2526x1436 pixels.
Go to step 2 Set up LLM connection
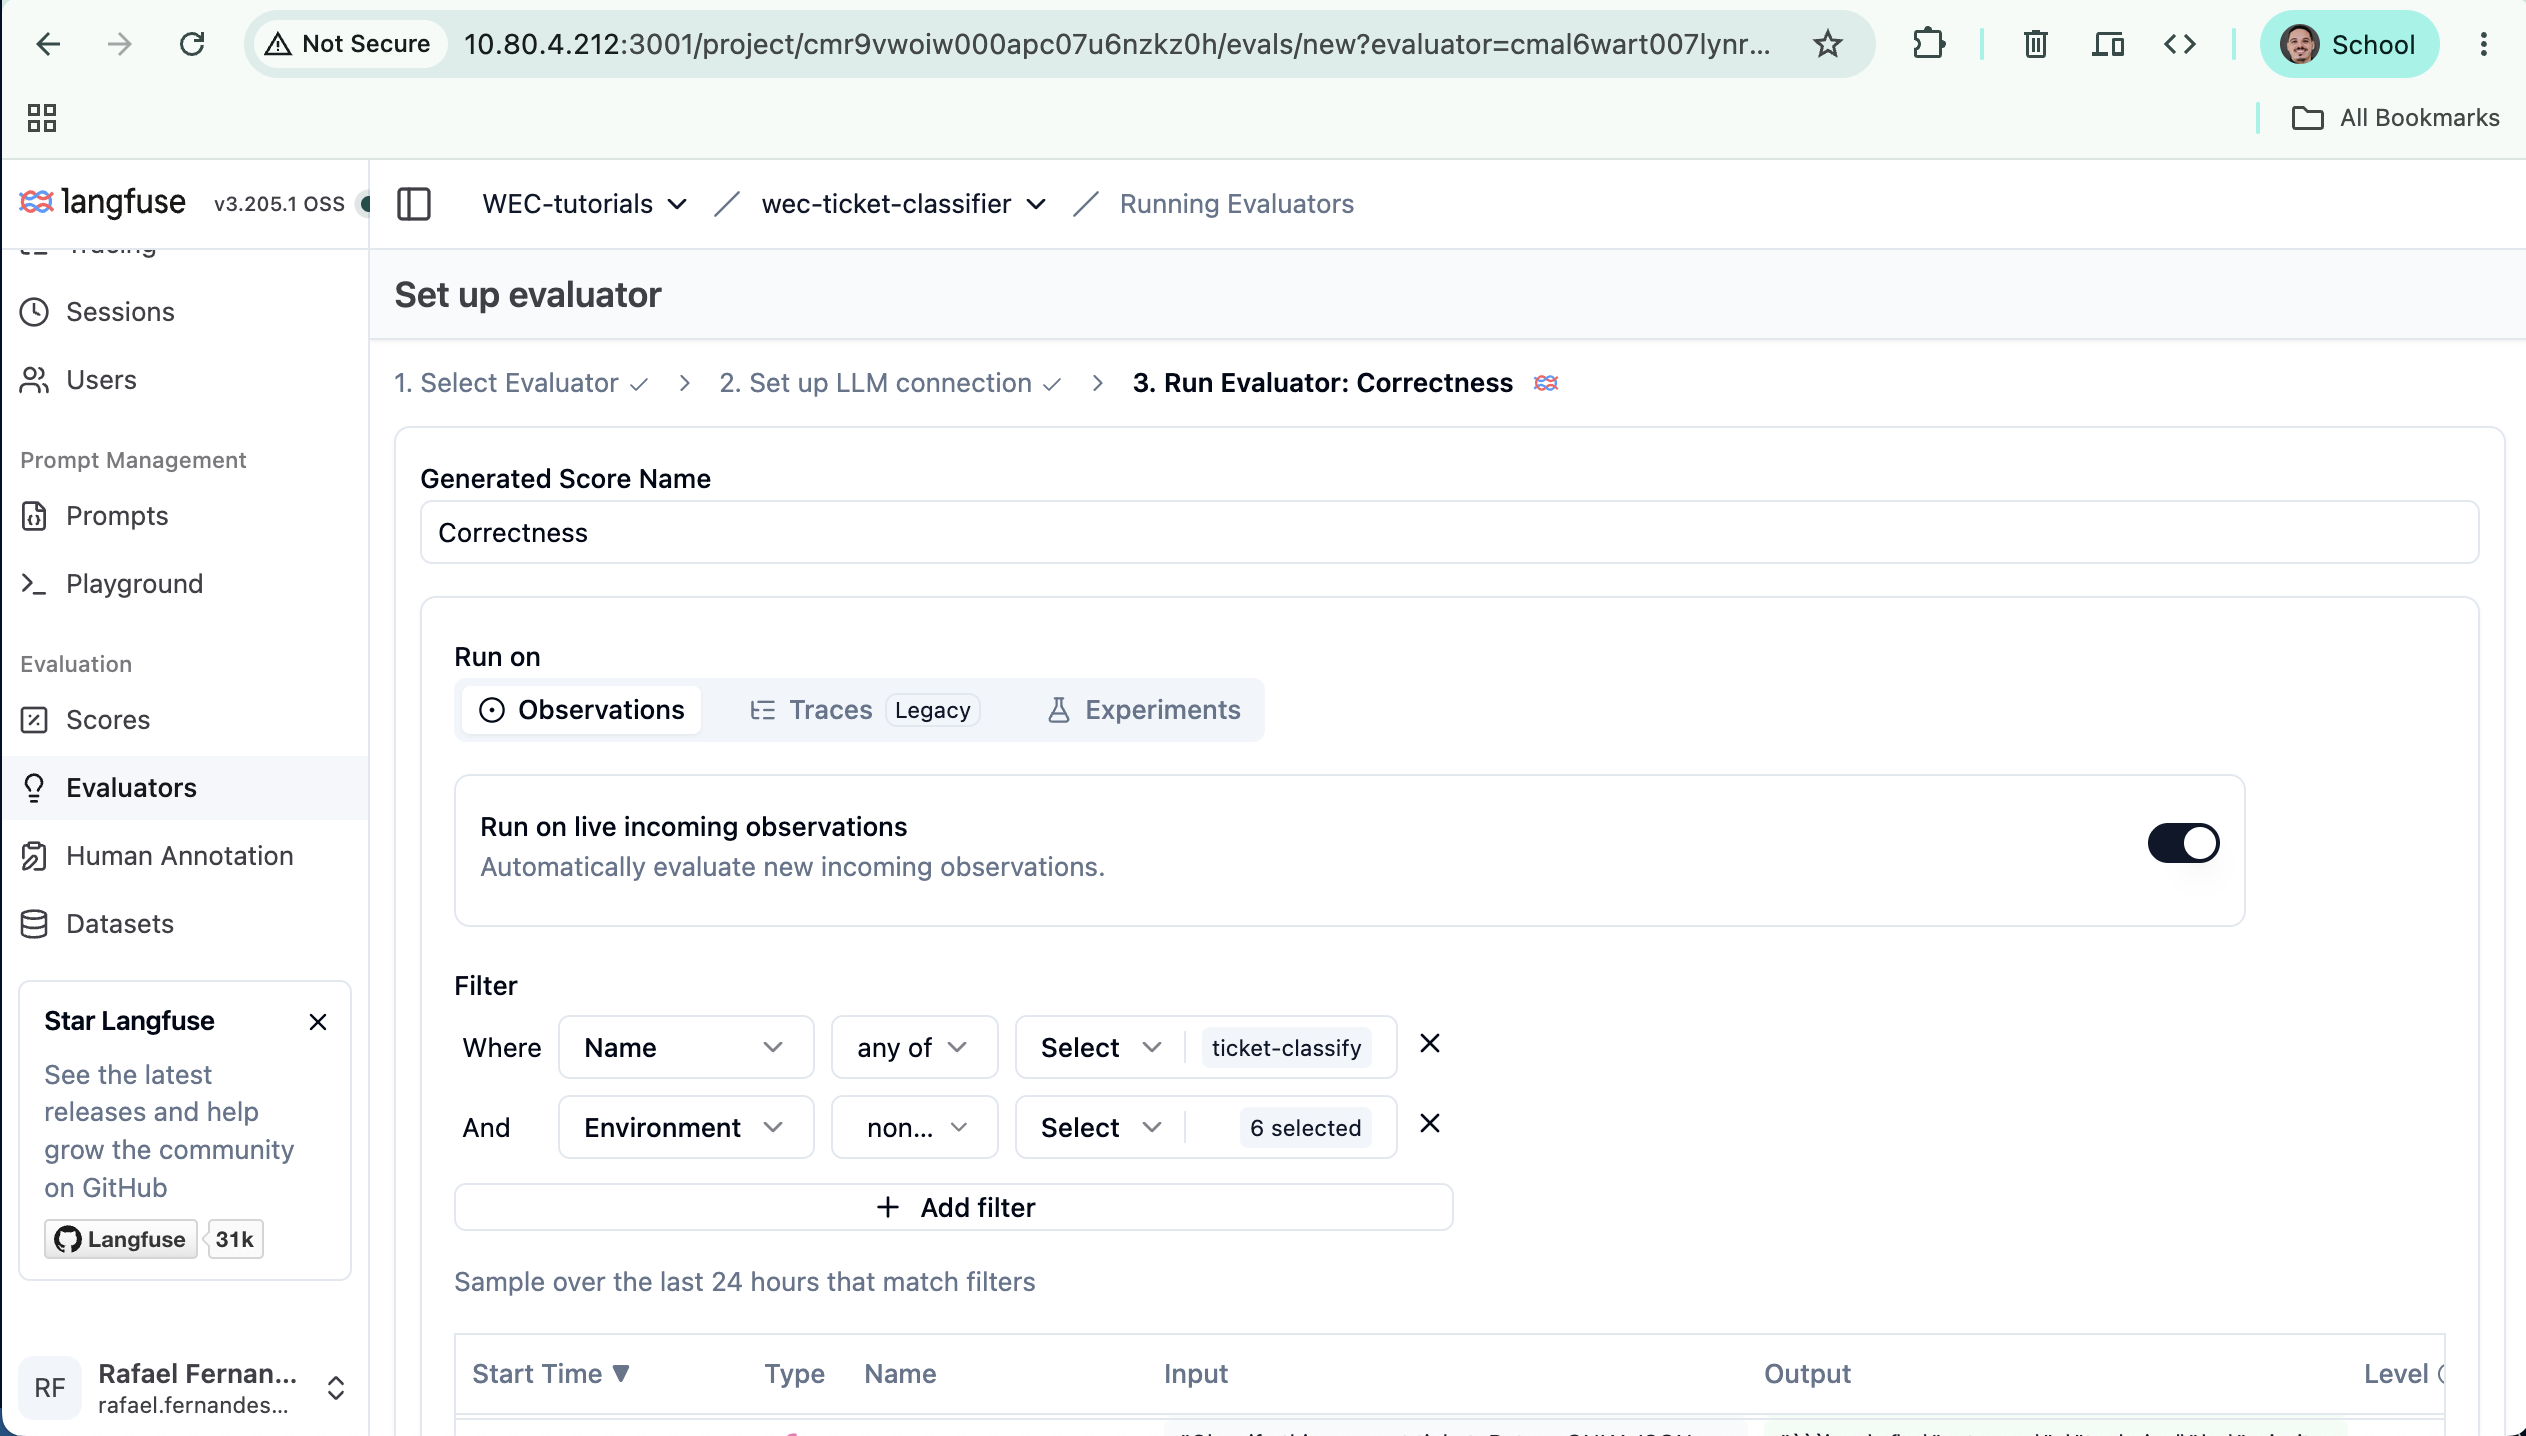[x=890, y=383]
